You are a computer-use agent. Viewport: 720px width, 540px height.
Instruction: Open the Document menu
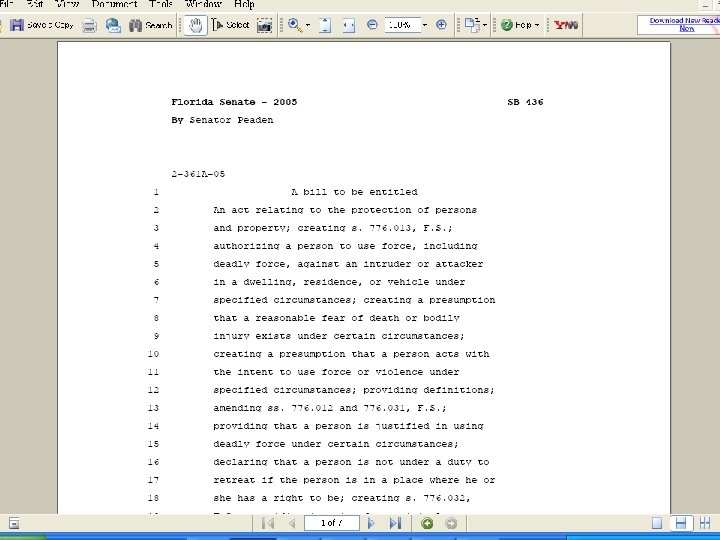click(114, 5)
